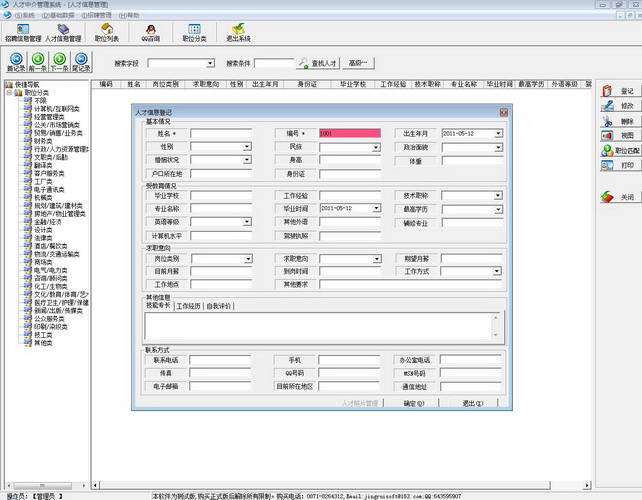Open the 帮助 menu
Screen dimensions: 642x500
129,16
